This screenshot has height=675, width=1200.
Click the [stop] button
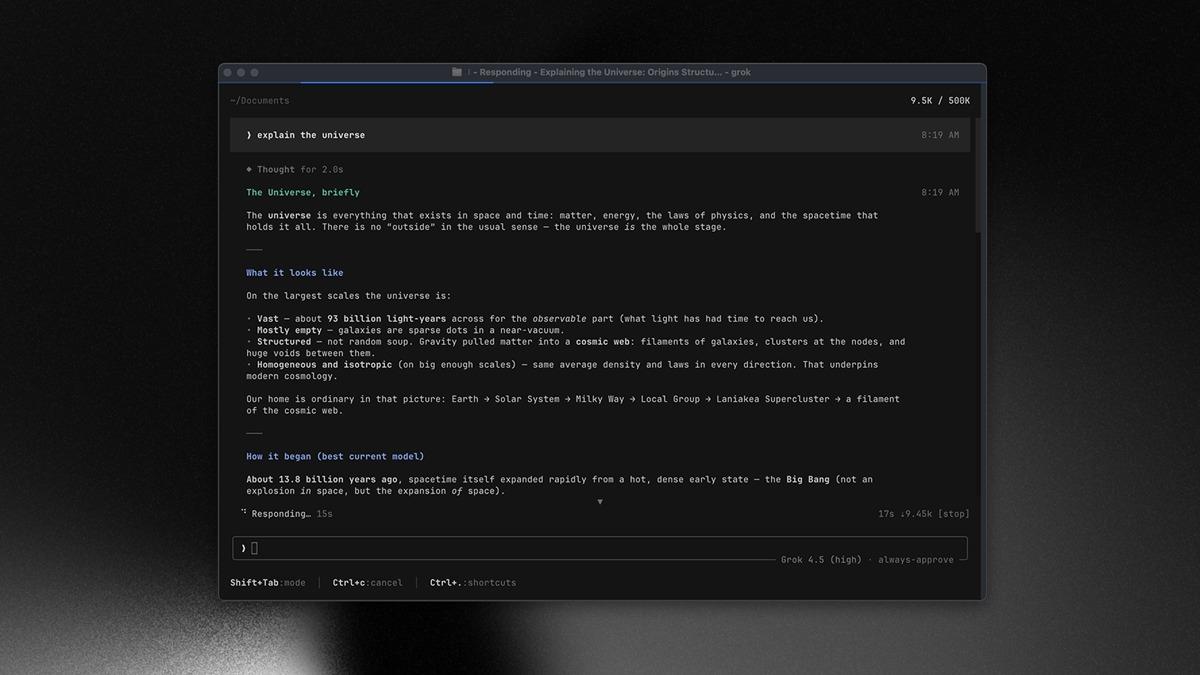coord(953,514)
